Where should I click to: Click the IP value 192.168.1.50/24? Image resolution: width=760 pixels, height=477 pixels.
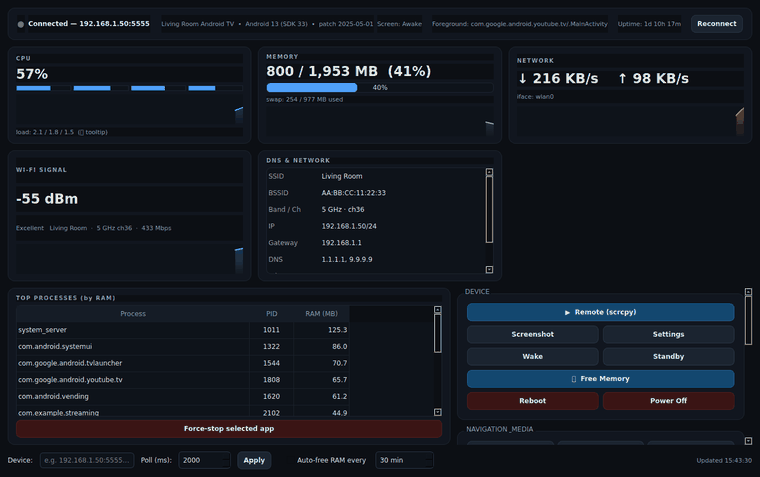349,226
